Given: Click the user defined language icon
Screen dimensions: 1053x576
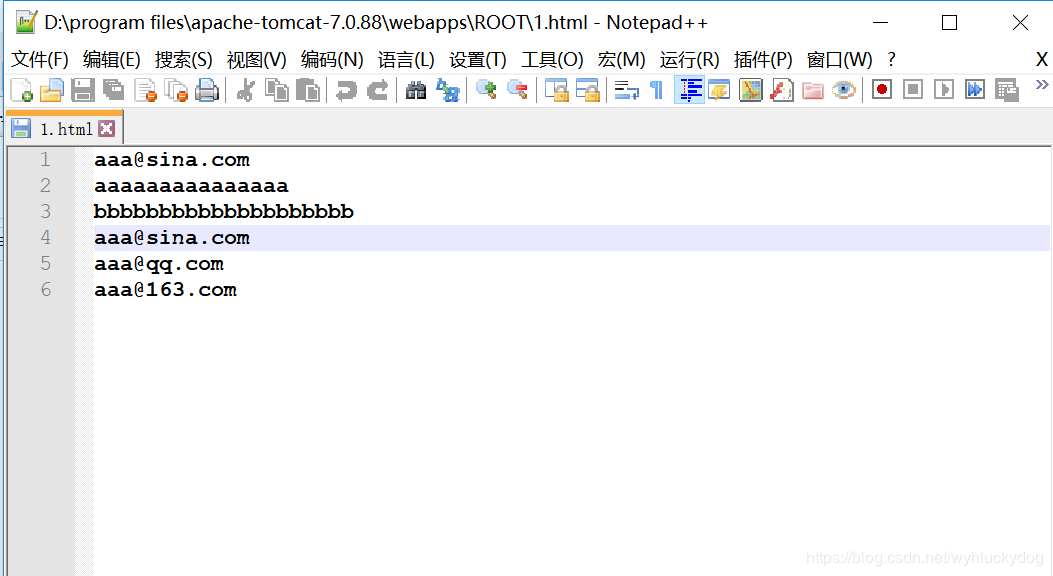Looking at the screenshot, I should (x=719, y=89).
